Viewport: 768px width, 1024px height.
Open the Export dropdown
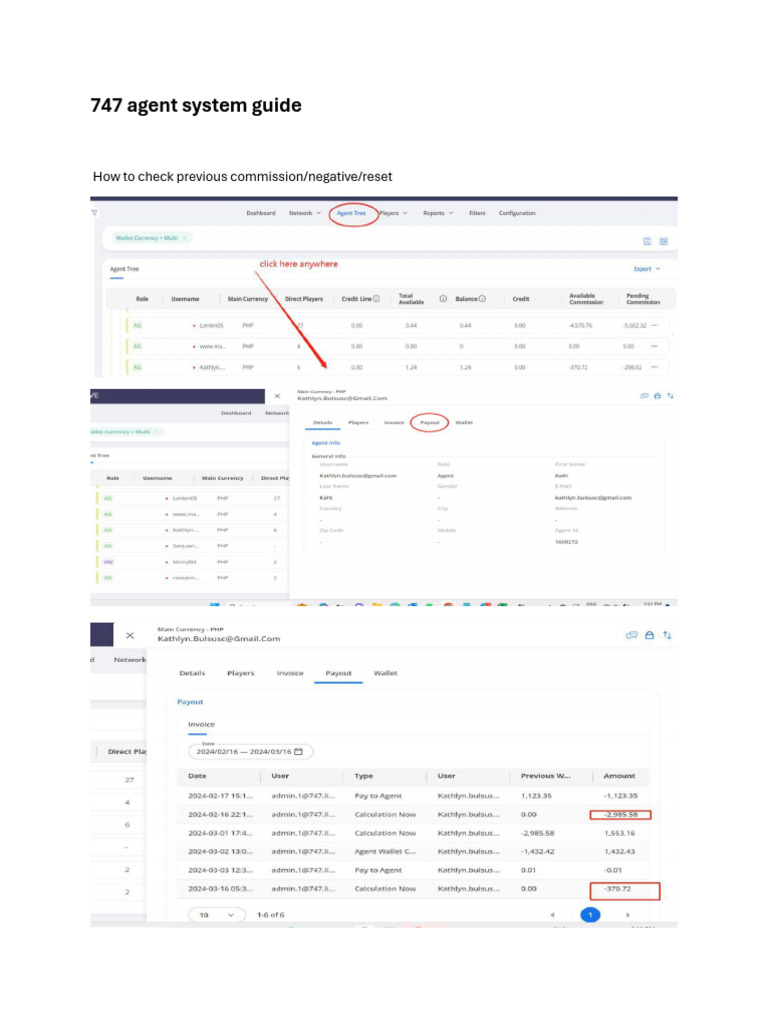pos(647,269)
